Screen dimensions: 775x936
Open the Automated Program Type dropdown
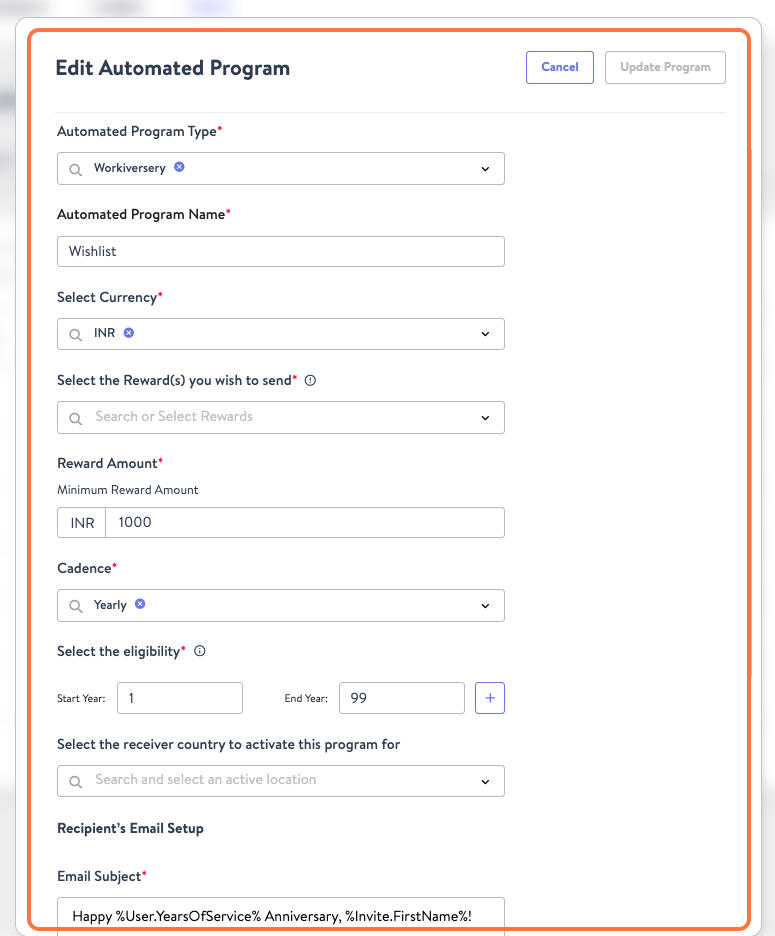pos(485,168)
